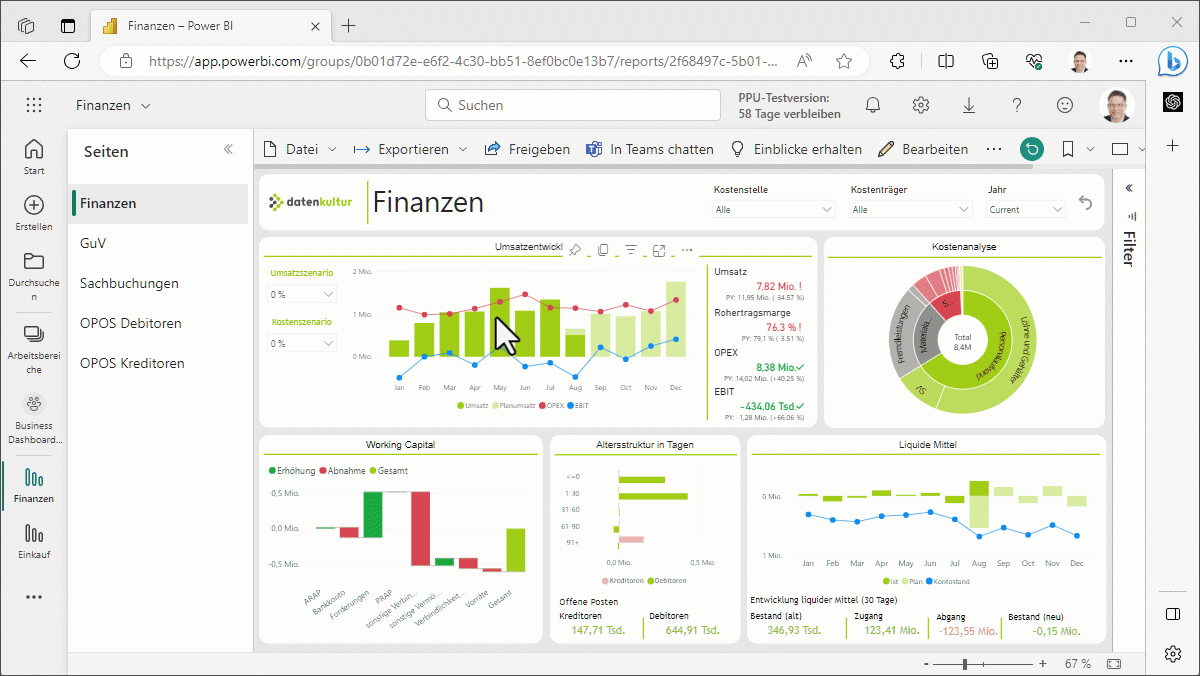
Task: Click the reset filters undo arrow
Action: pos(1086,204)
